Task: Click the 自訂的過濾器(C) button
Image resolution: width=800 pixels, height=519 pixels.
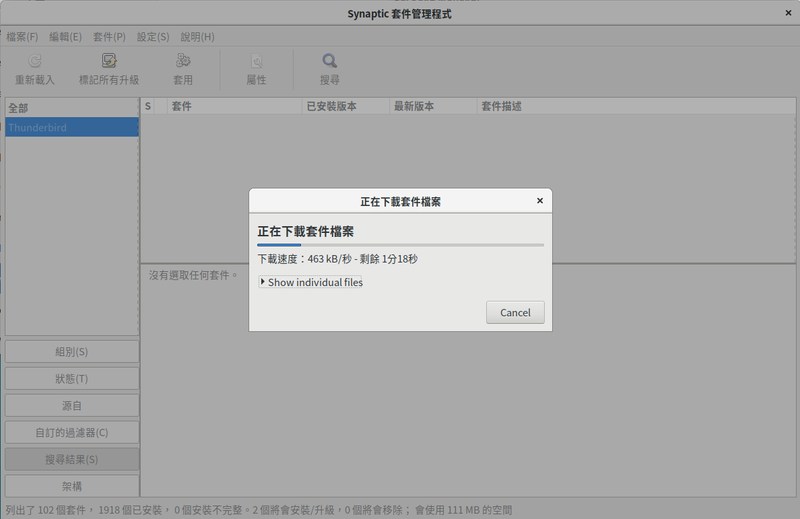Action: [72, 433]
